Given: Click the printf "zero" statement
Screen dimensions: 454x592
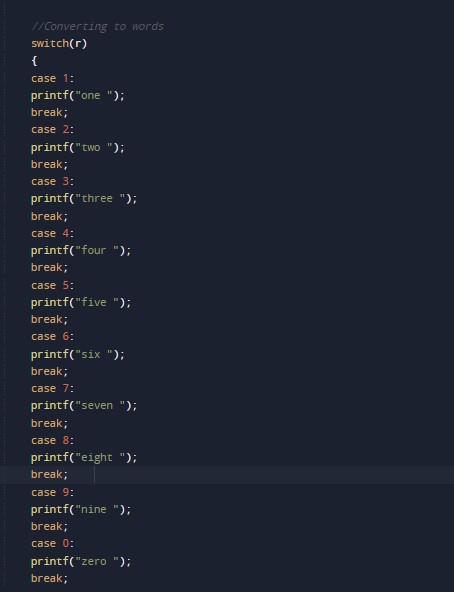Looking at the screenshot, I should pyautogui.click(x=81, y=561).
